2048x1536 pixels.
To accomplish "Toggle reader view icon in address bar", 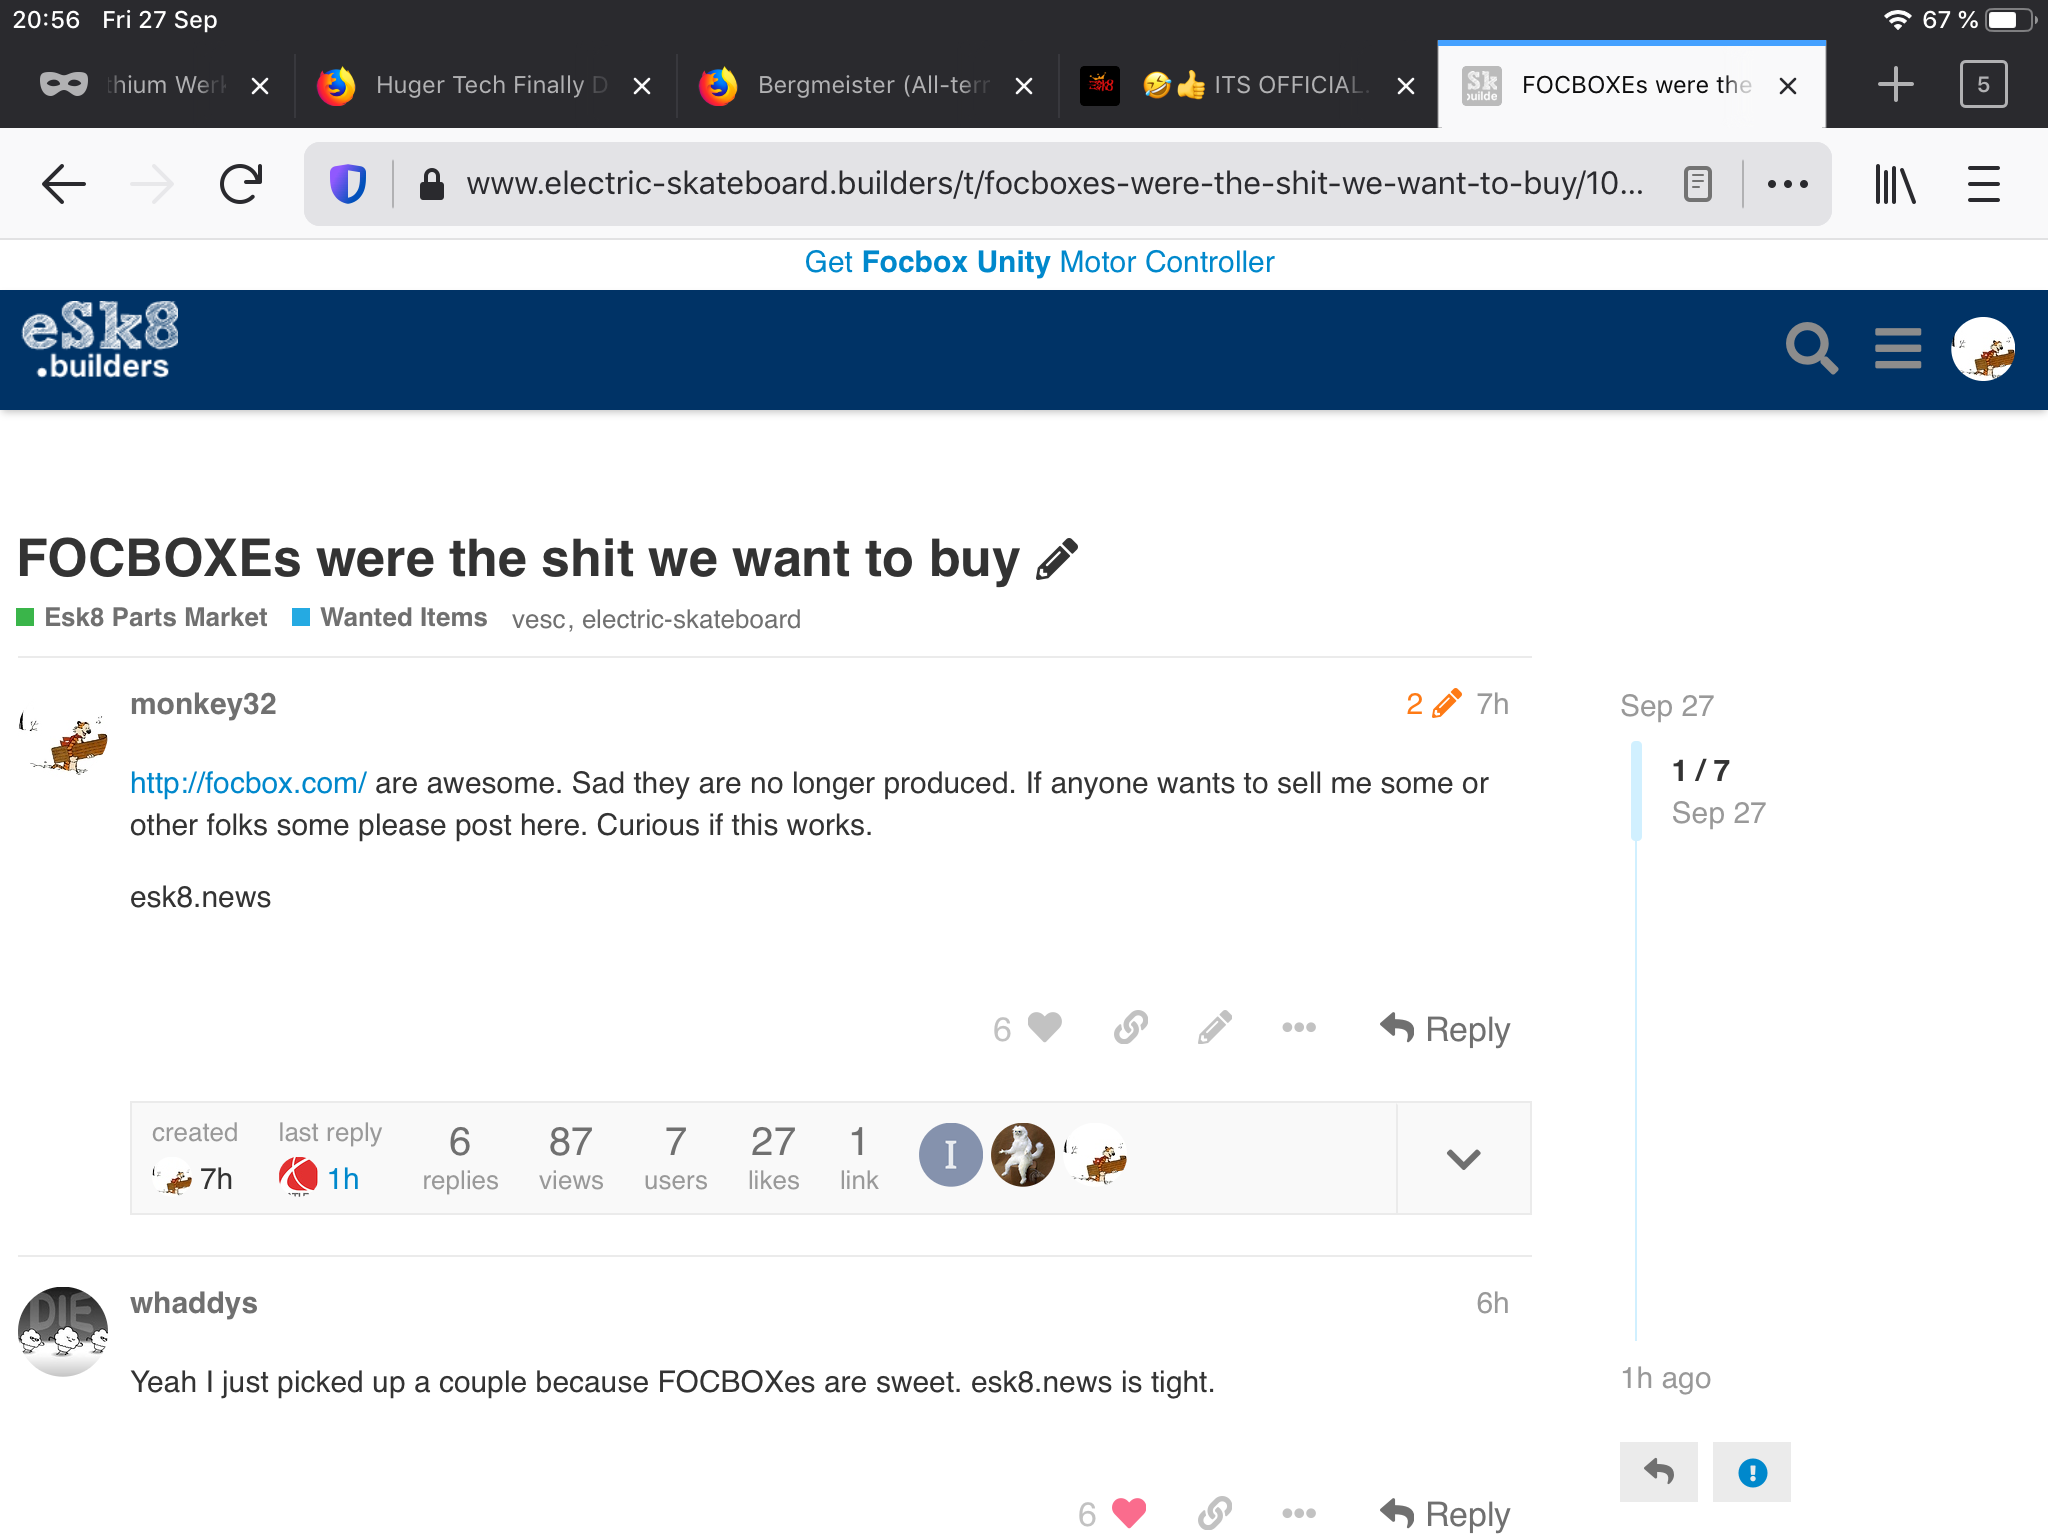I will pos(1697,184).
